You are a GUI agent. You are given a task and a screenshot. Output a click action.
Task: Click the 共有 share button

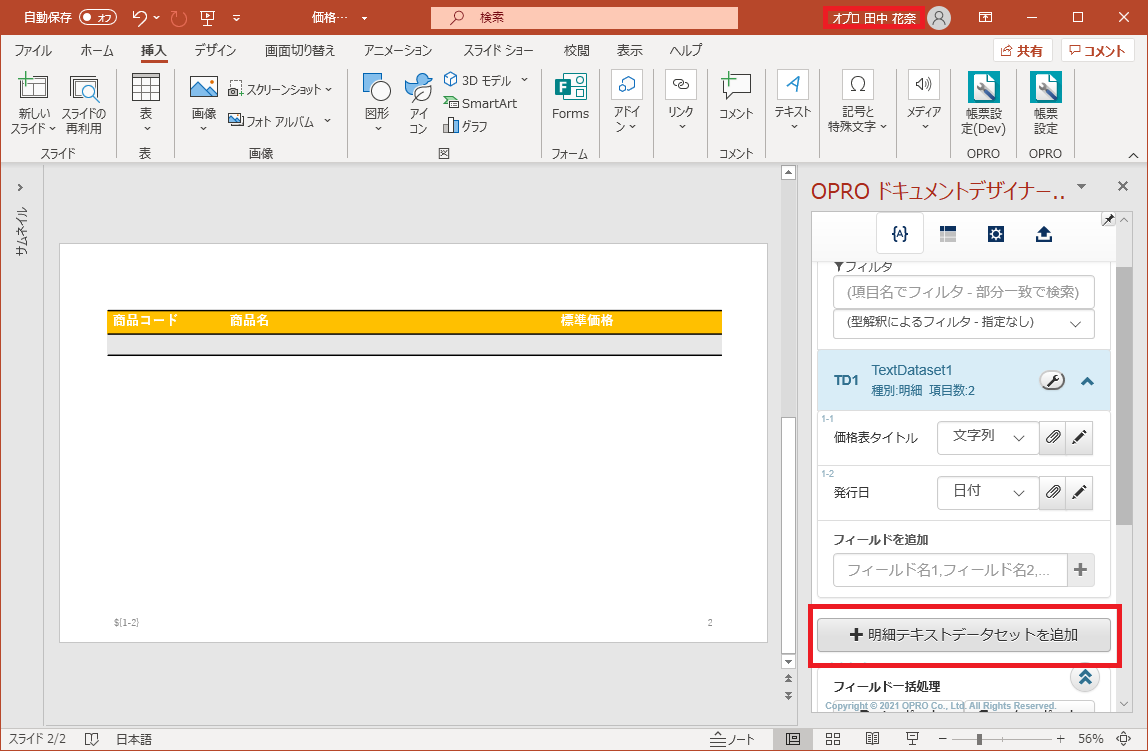coord(1022,50)
